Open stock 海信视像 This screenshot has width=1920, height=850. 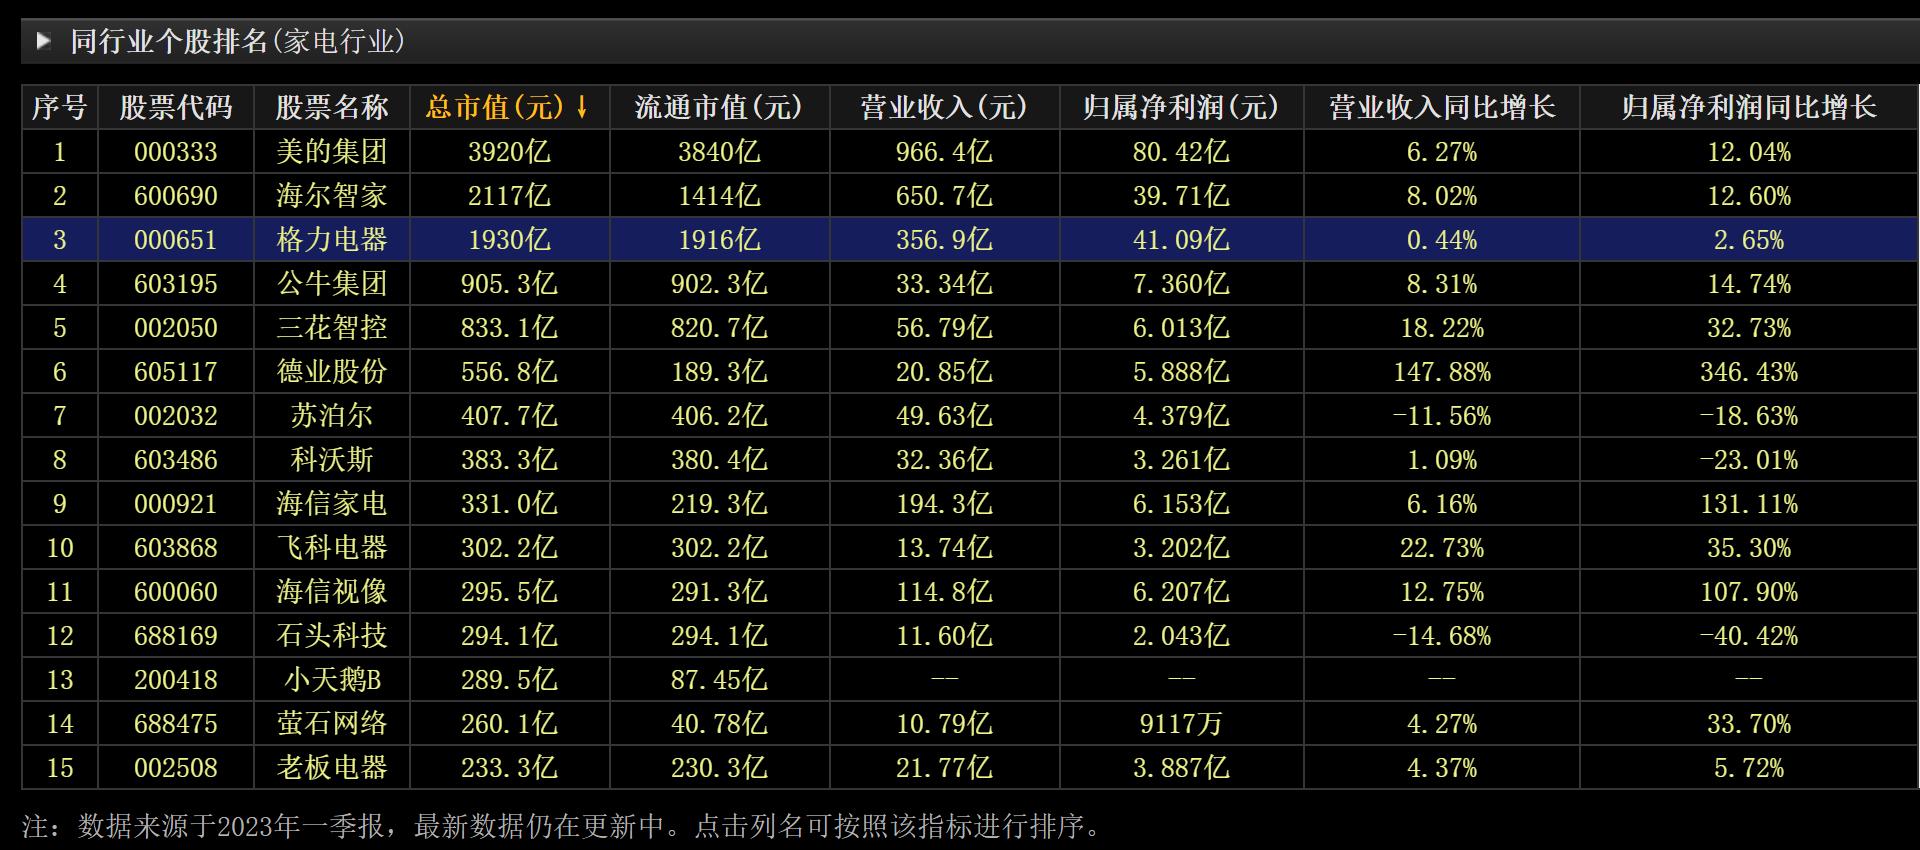pyautogui.click(x=332, y=592)
